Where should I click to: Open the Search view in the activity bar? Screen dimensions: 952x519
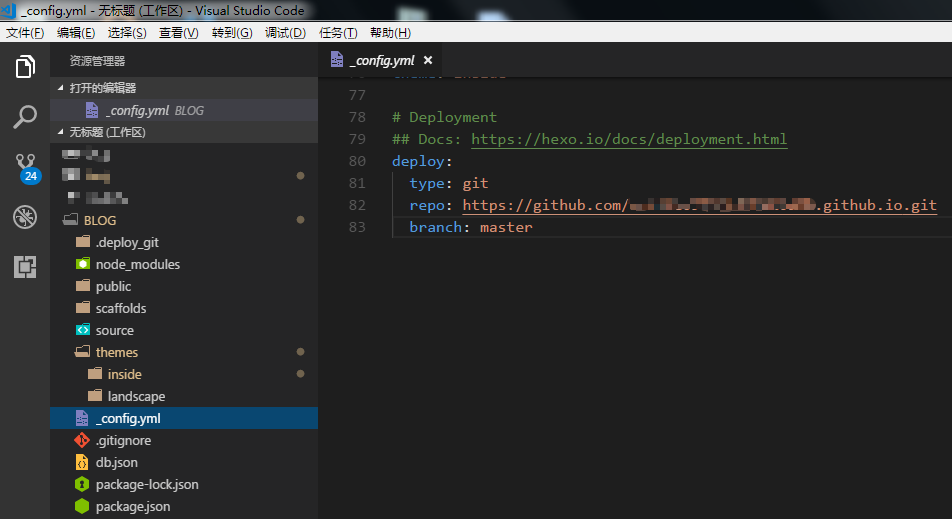pos(25,117)
